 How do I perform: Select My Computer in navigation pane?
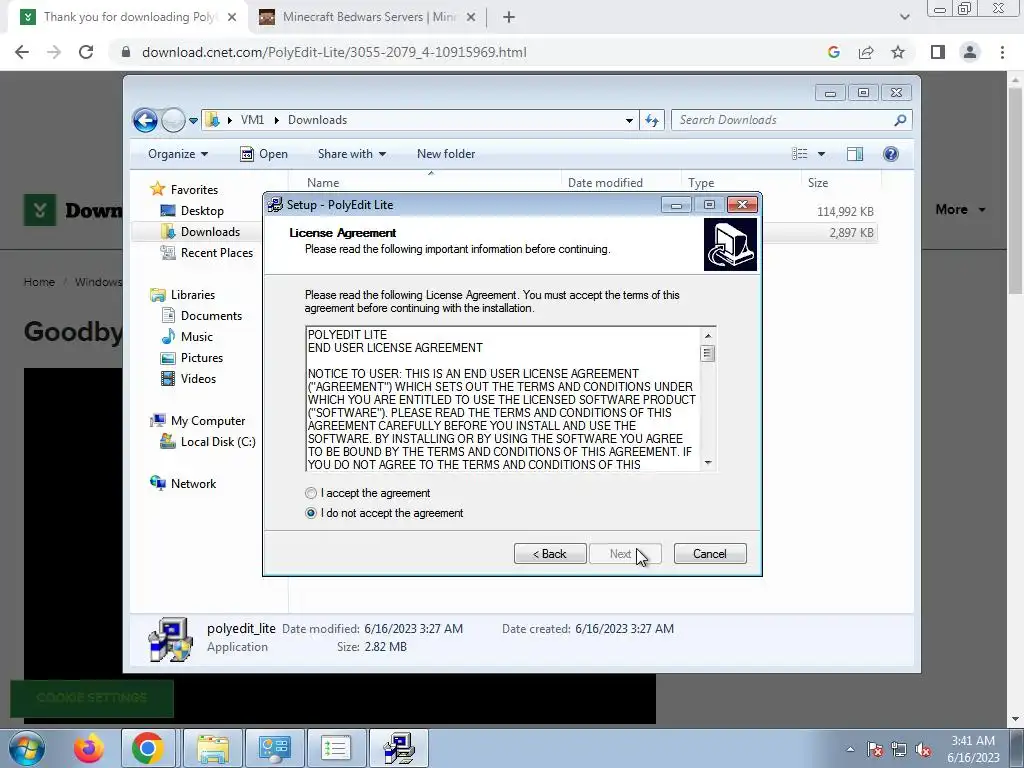208,421
